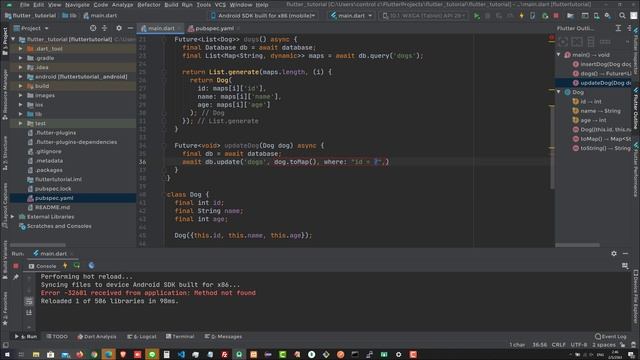640x360 pixels.
Task: Open the Tools menu
Action: [x=204, y=4]
